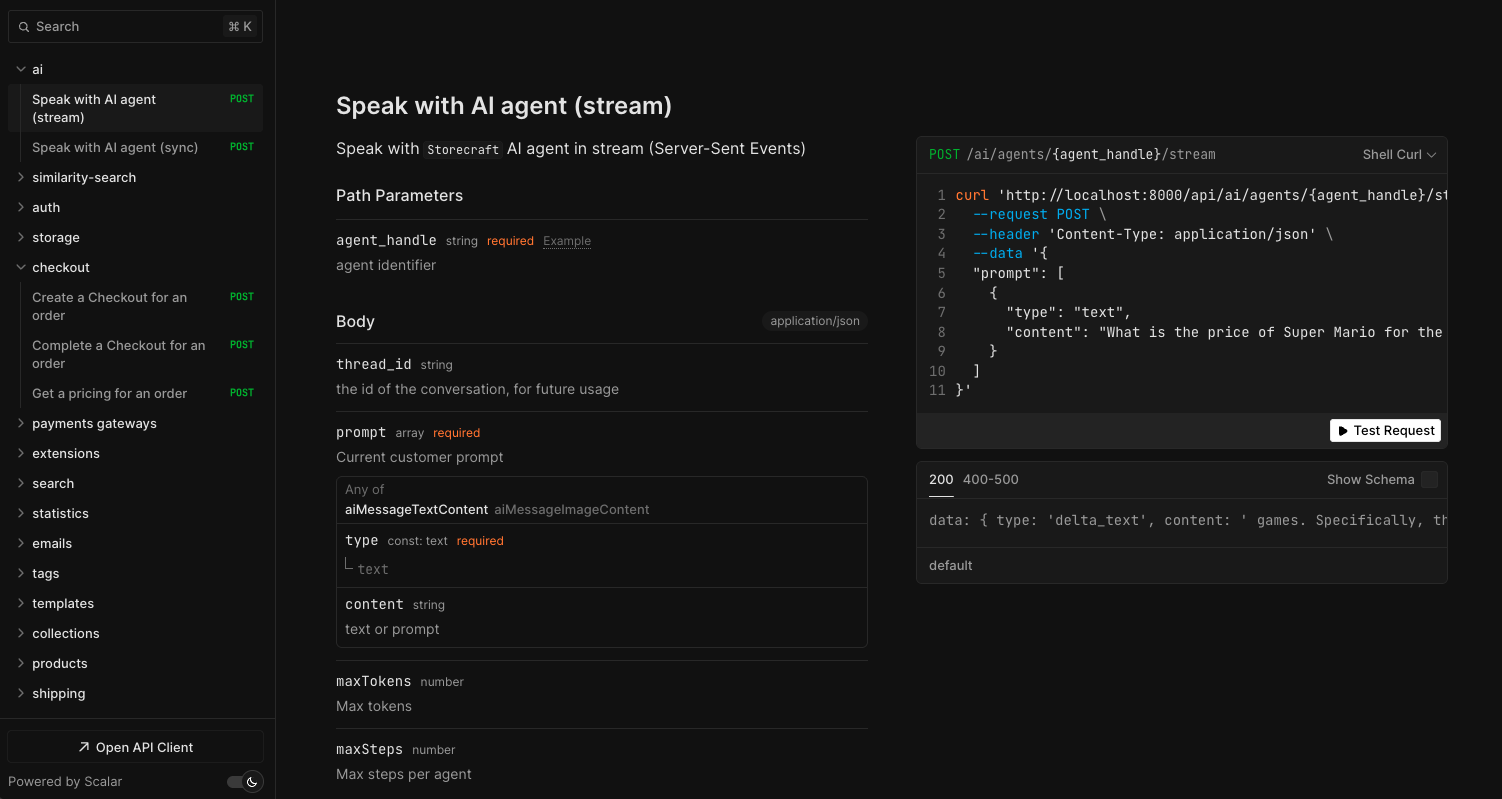This screenshot has height=799, width=1502.
Task: Select the aiMessageImageContent schema tab
Action: point(571,510)
